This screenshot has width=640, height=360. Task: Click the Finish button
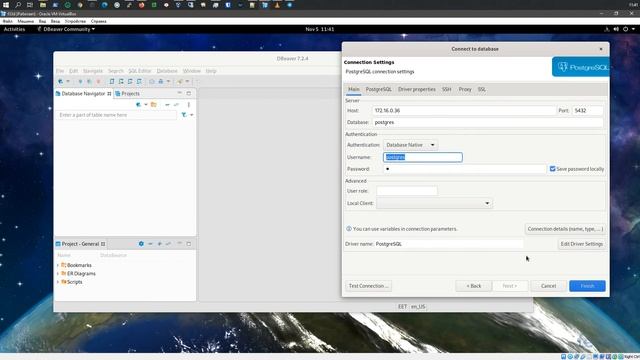(x=587, y=286)
